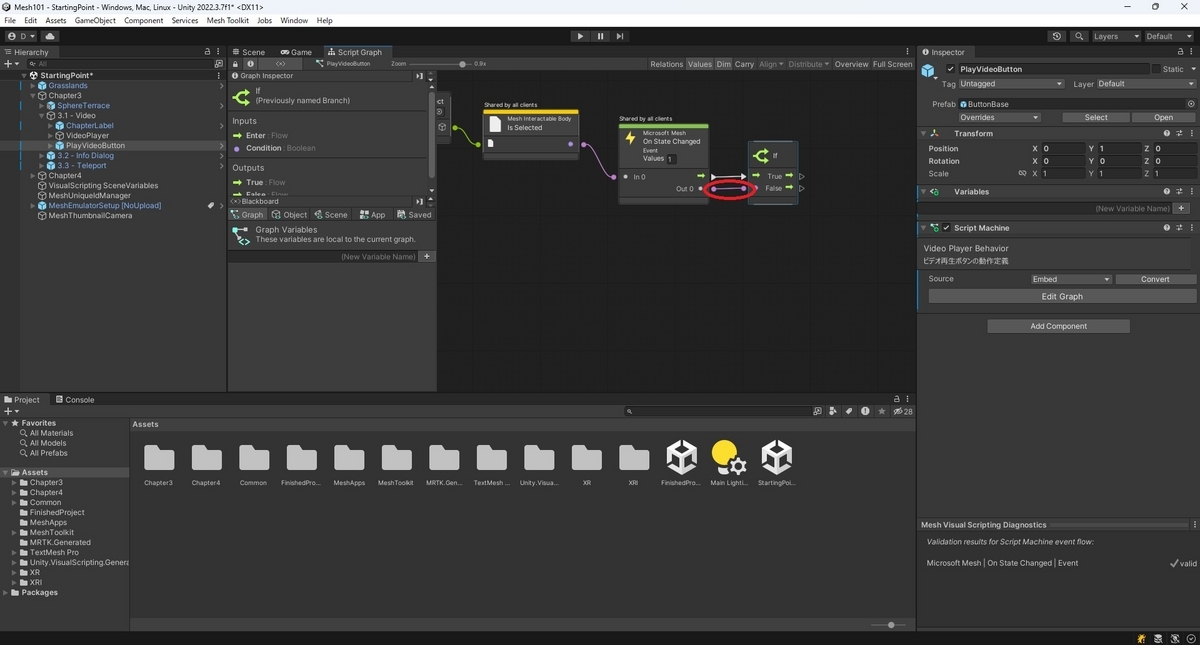This screenshot has width=1200, height=645.
Task: Open the account D dropdown
Action: tap(21, 36)
